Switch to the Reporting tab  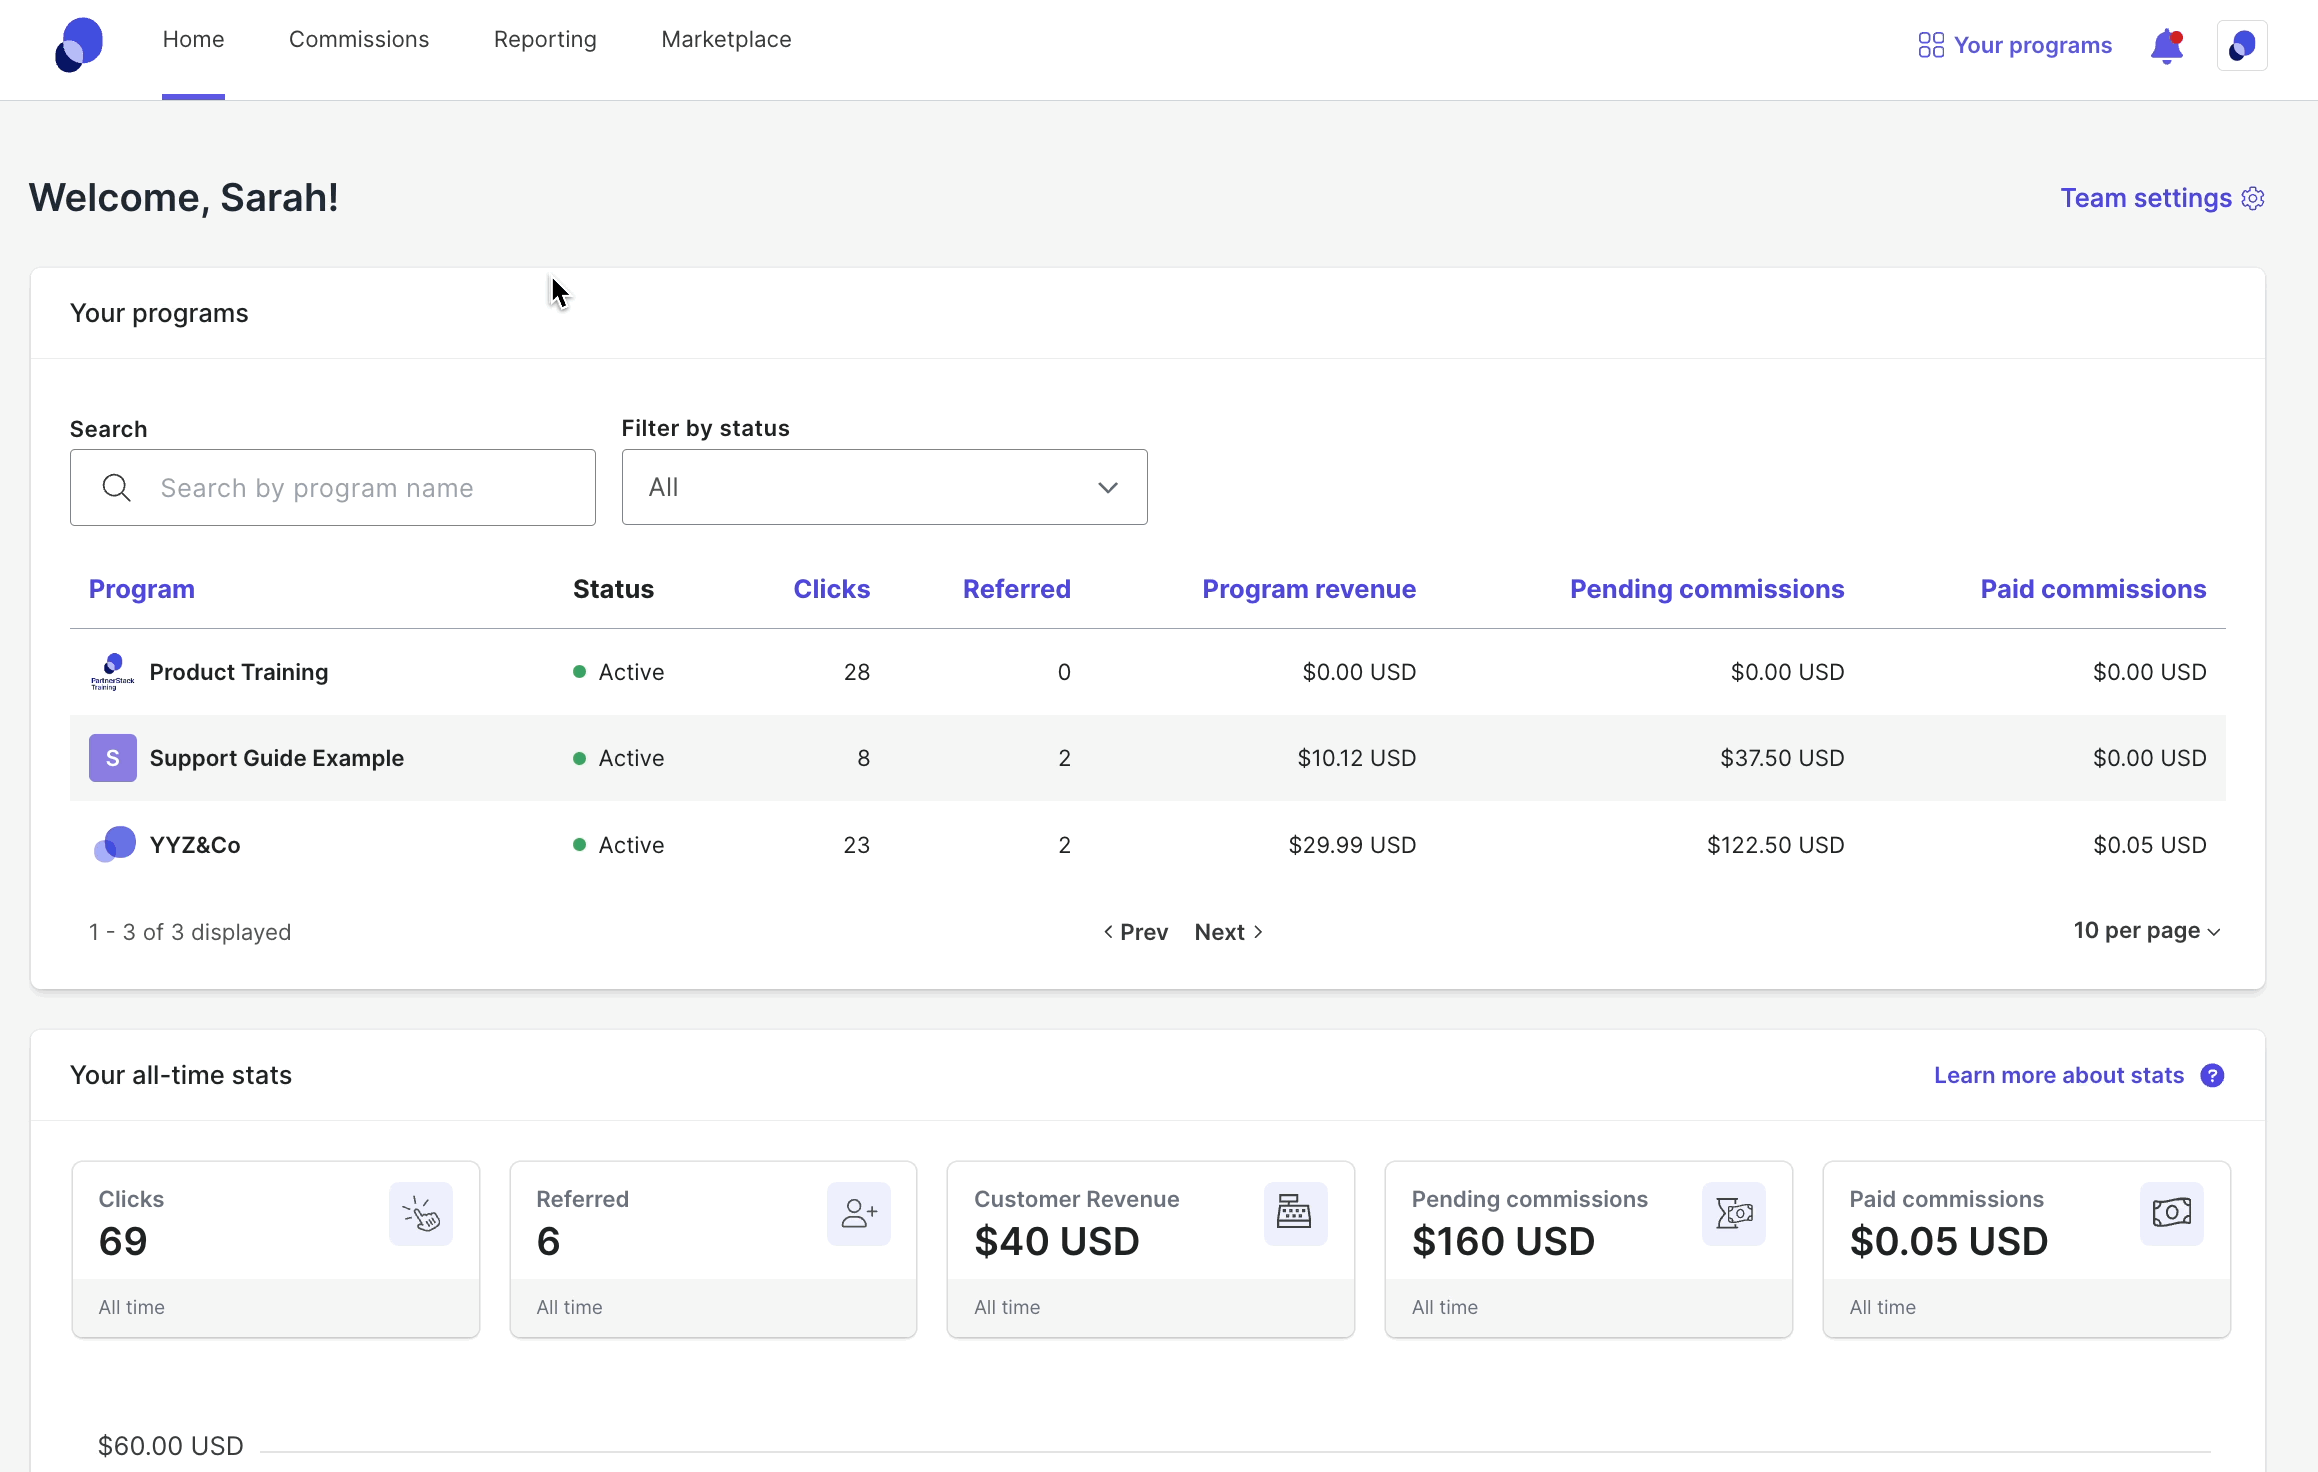click(545, 39)
